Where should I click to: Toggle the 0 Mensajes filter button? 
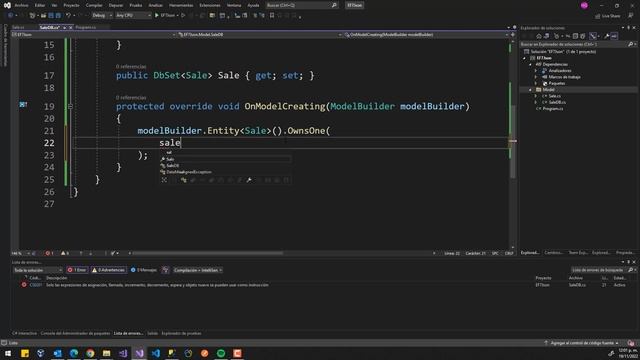tap(144, 270)
